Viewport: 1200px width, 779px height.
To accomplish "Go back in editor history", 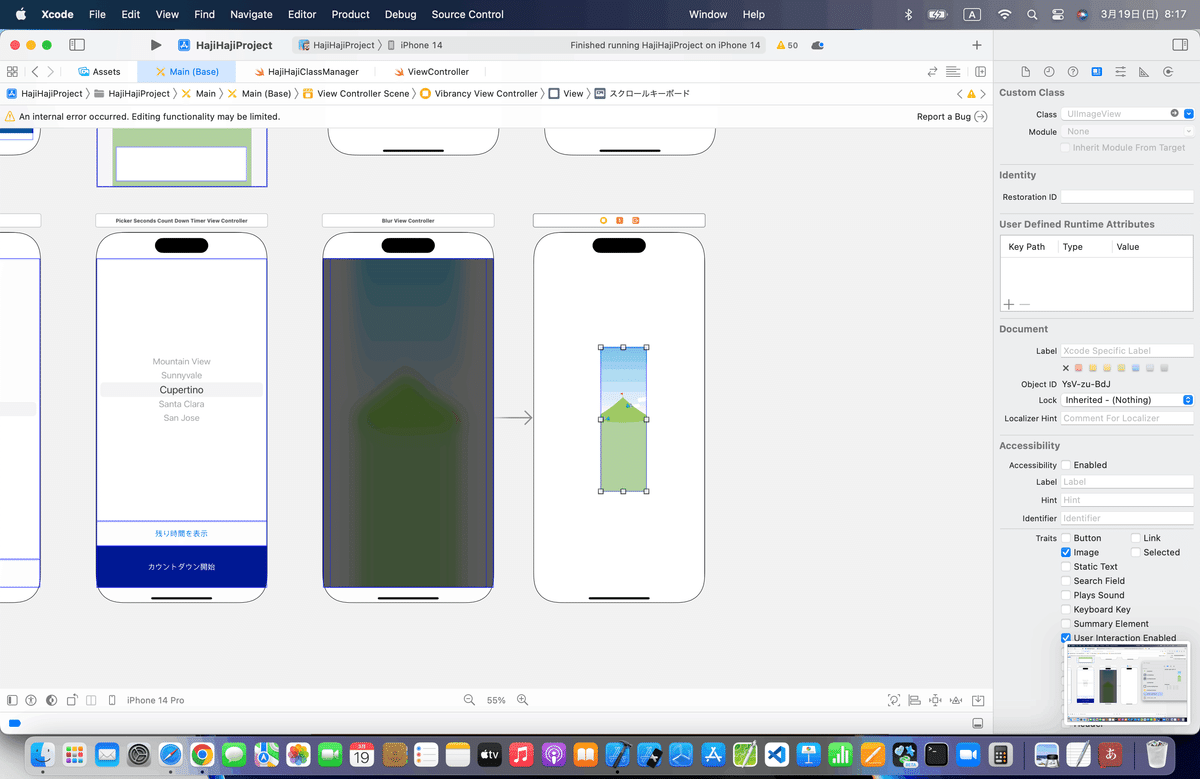I will click(x=35, y=72).
